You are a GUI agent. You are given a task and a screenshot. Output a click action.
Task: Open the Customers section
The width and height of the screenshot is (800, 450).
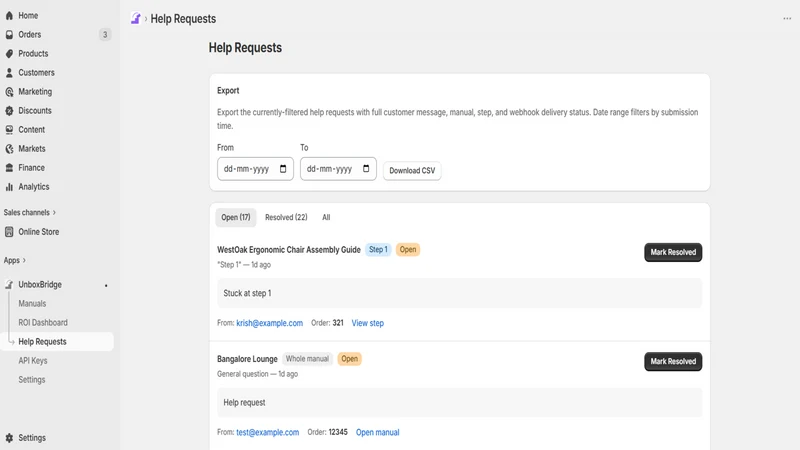click(36, 72)
